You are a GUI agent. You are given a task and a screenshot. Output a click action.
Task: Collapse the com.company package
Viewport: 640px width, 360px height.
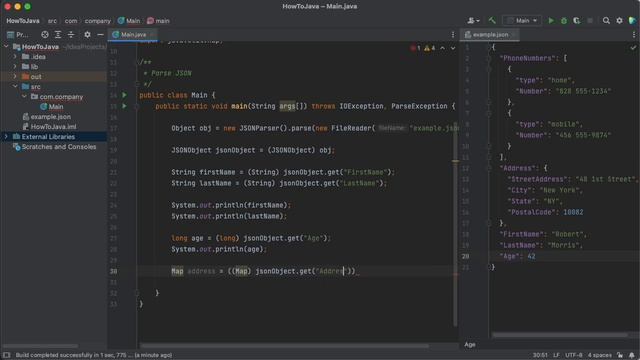tap(24, 97)
